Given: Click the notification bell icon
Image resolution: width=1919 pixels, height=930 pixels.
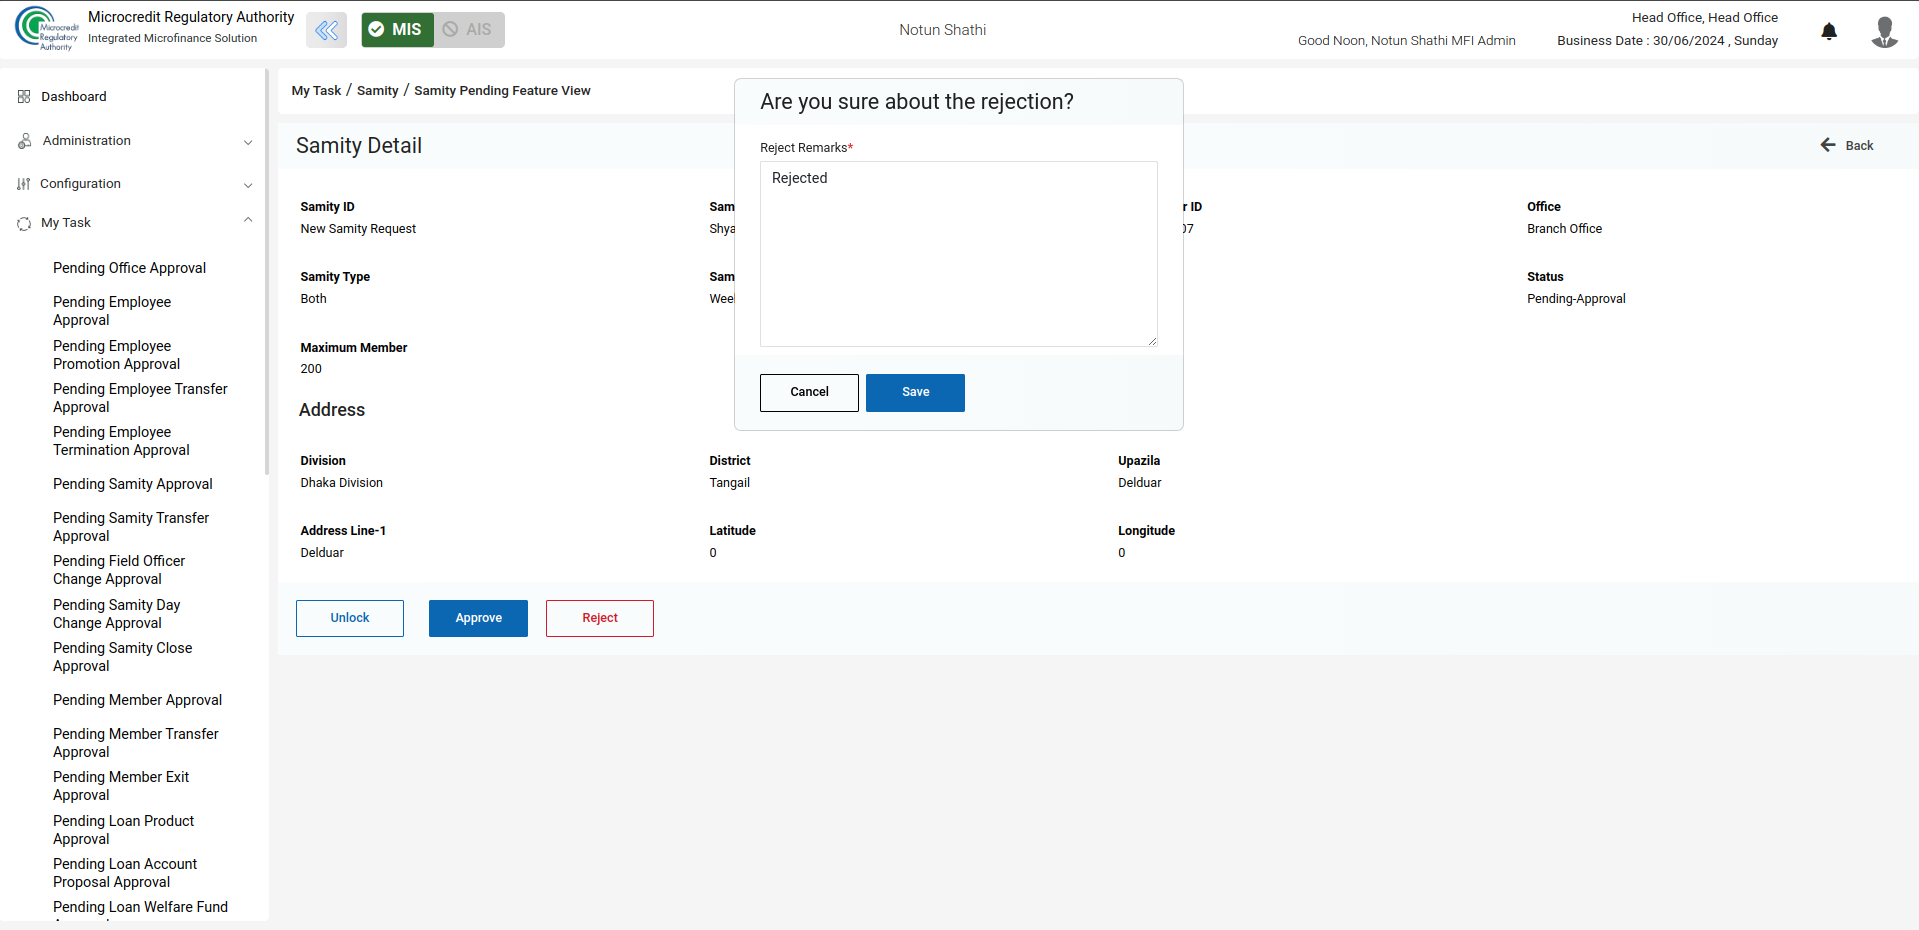Looking at the screenshot, I should point(1829,31).
